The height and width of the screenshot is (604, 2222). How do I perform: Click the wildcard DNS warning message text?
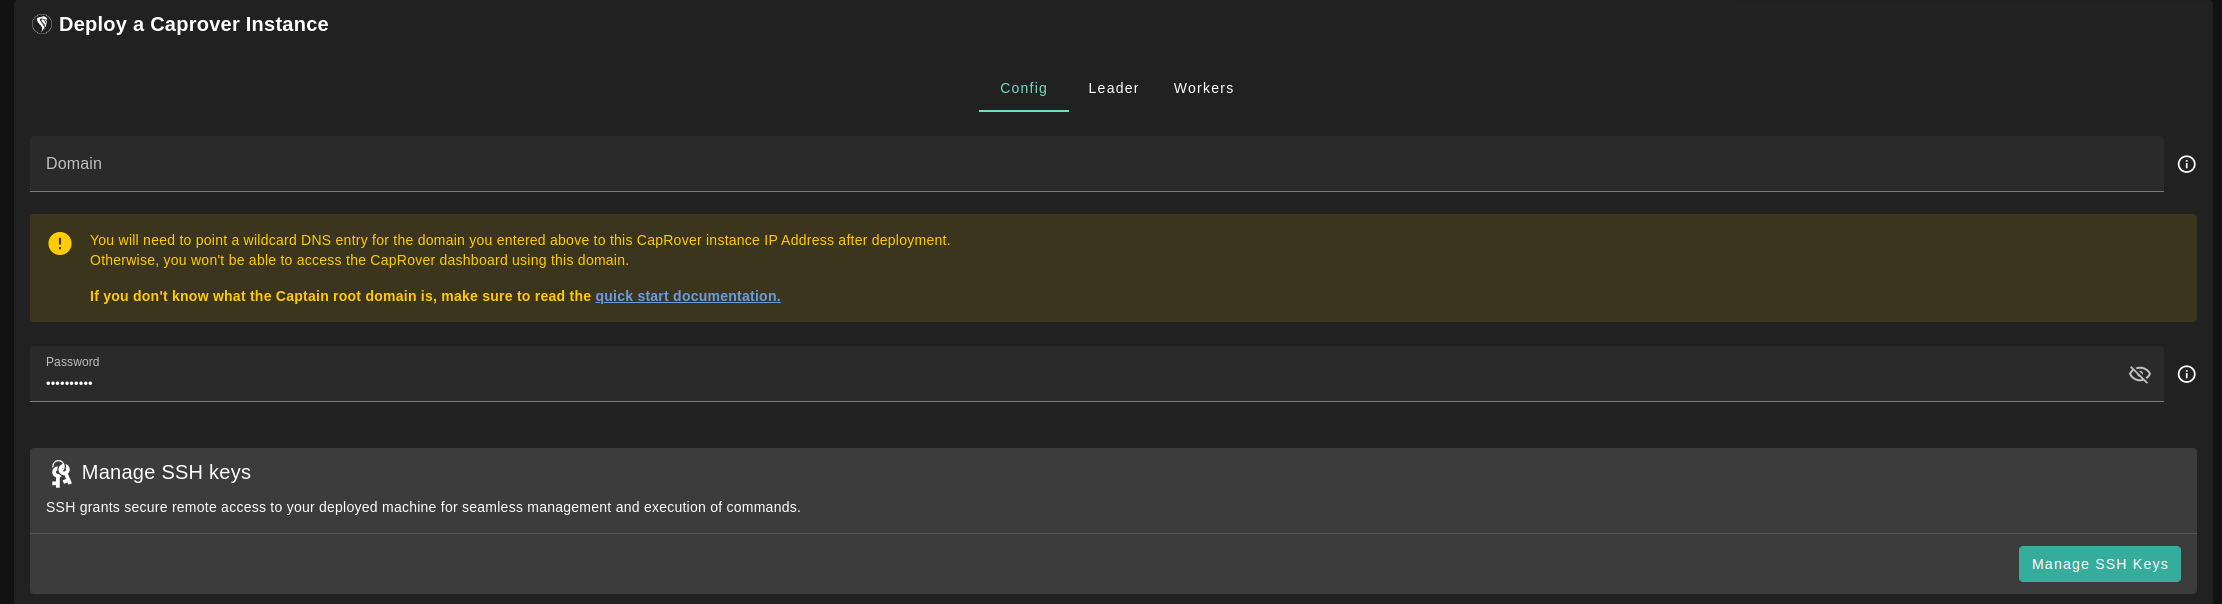click(519, 240)
